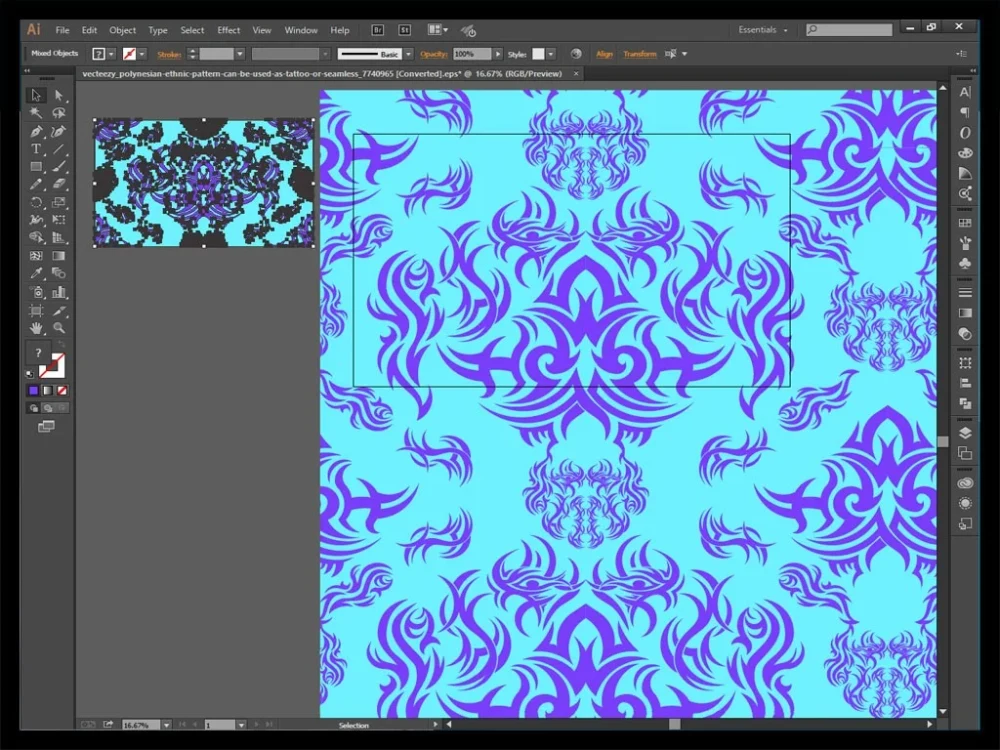Open the Basic brush definition dropdown
The image size is (1000, 750).
[x=408, y=54]
